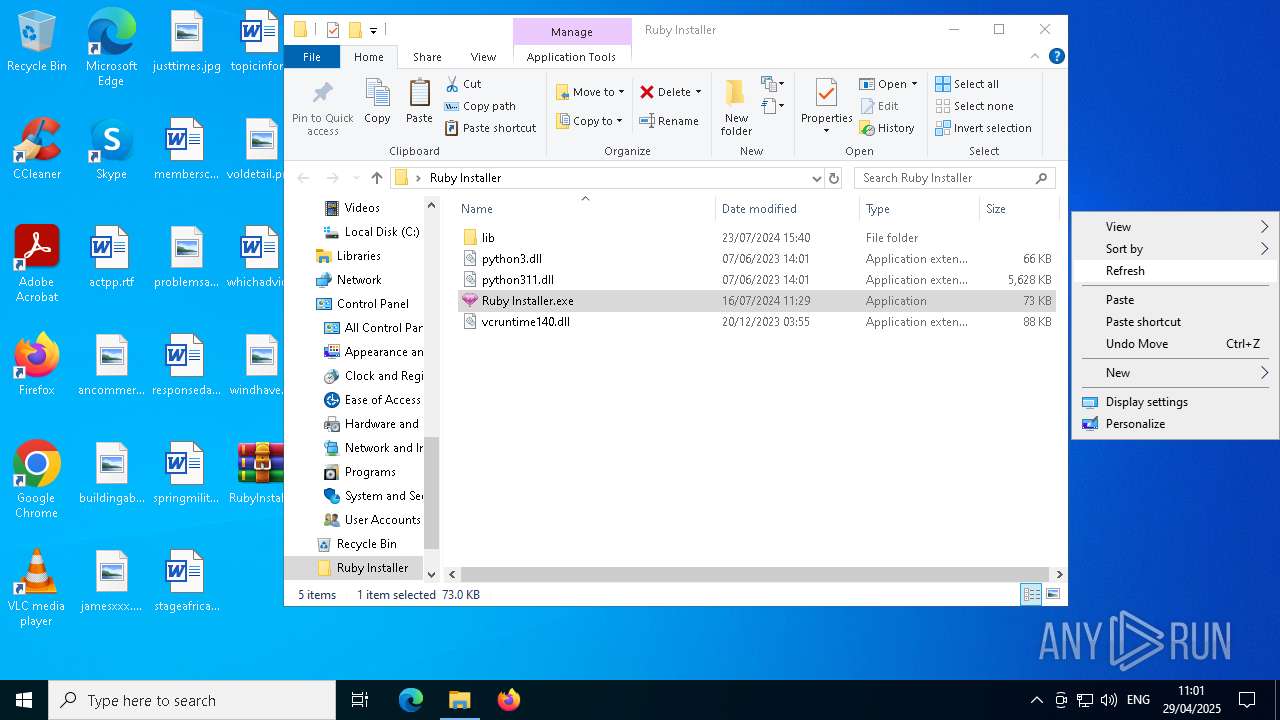The height and width of the screenshot is (720, 1280).
Task: Sort by Size column header
Action: click(1018, 209)
